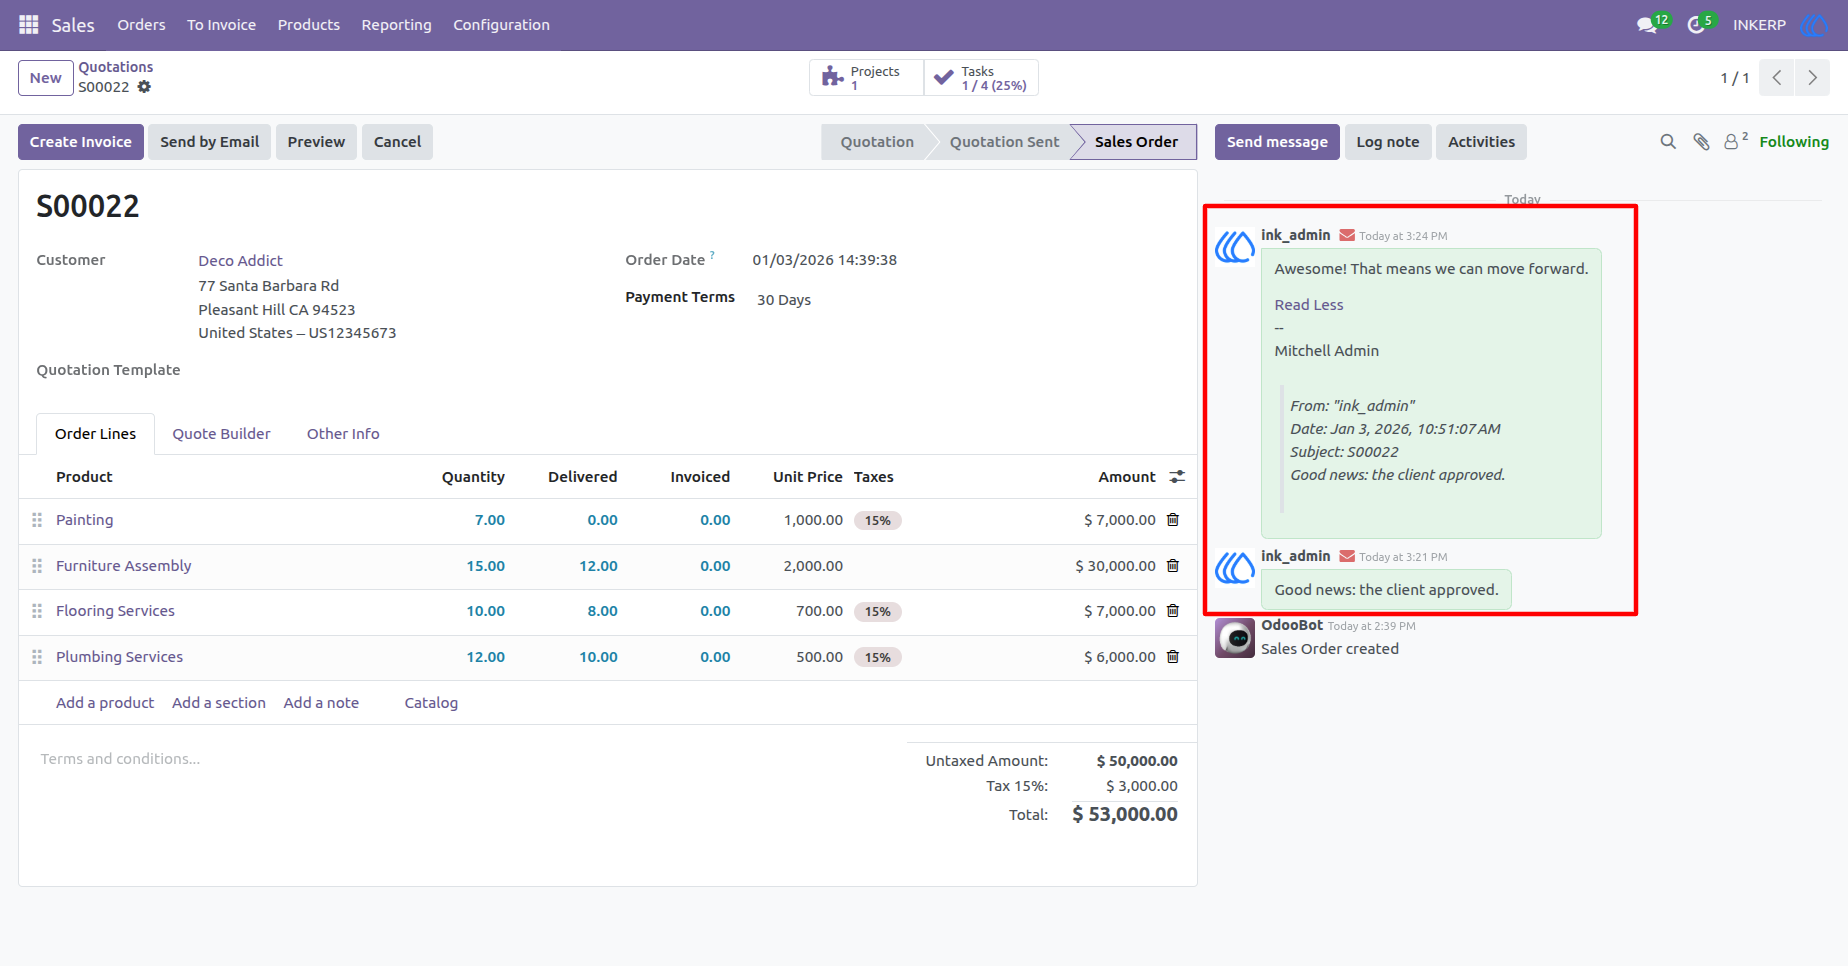Delete the Painting order line

(1173, 520)
